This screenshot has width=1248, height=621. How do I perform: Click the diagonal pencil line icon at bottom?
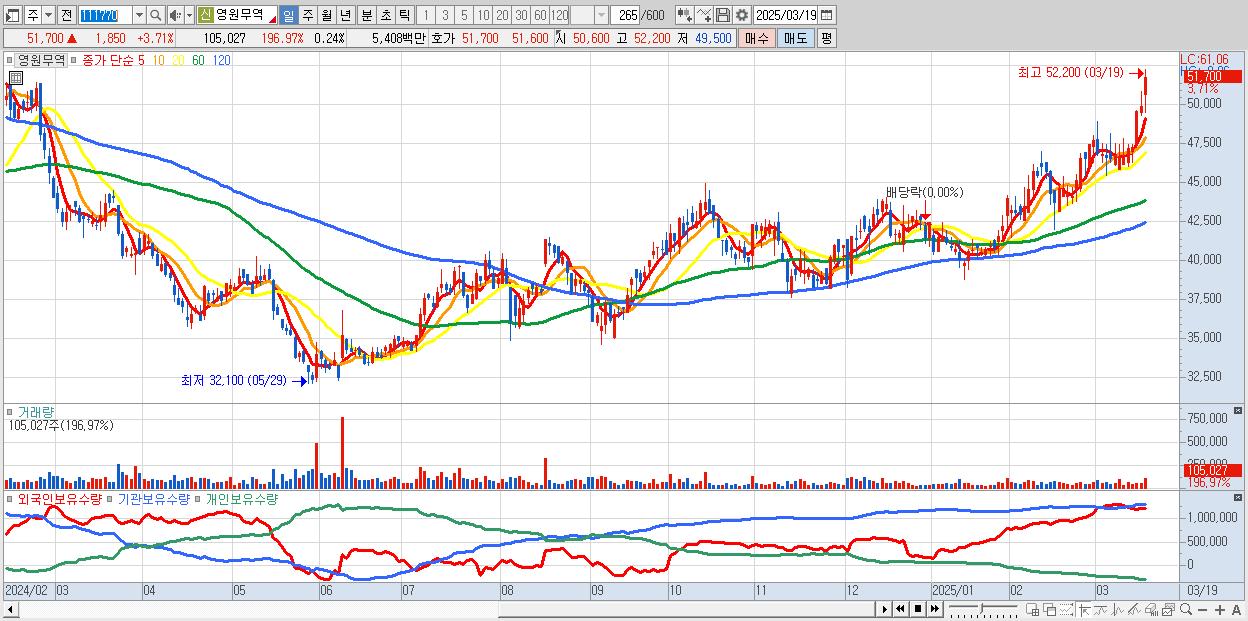pyautogui.click(x=1134, y=610)
